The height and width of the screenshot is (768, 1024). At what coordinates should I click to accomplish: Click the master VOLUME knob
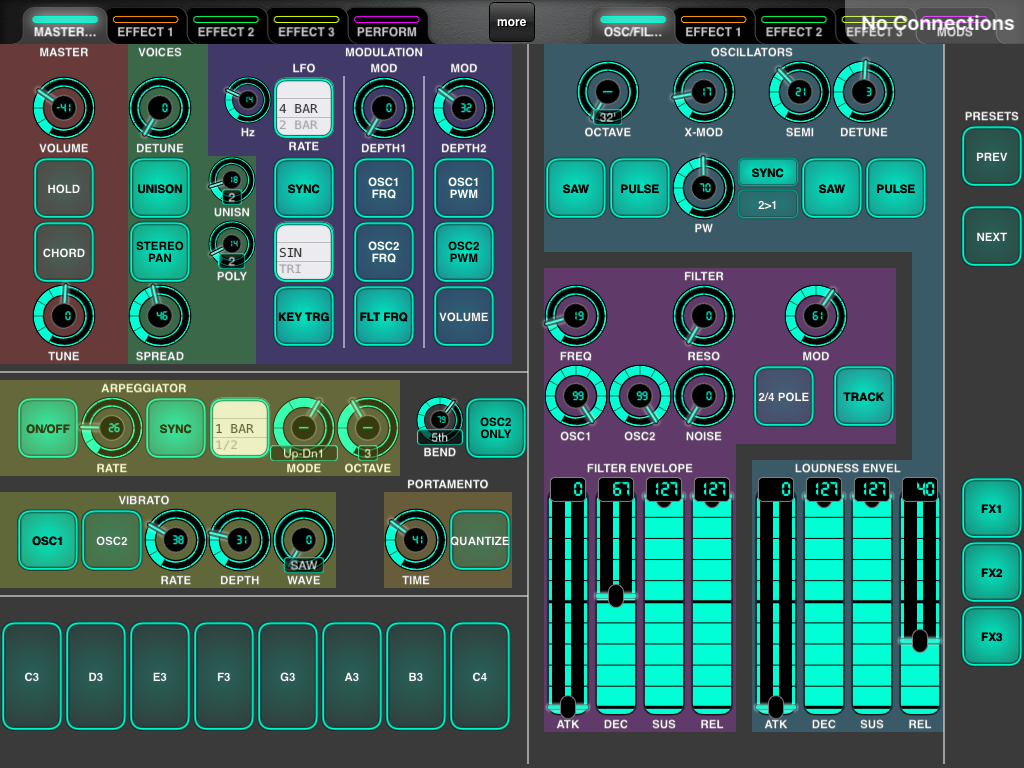[63, 108]
